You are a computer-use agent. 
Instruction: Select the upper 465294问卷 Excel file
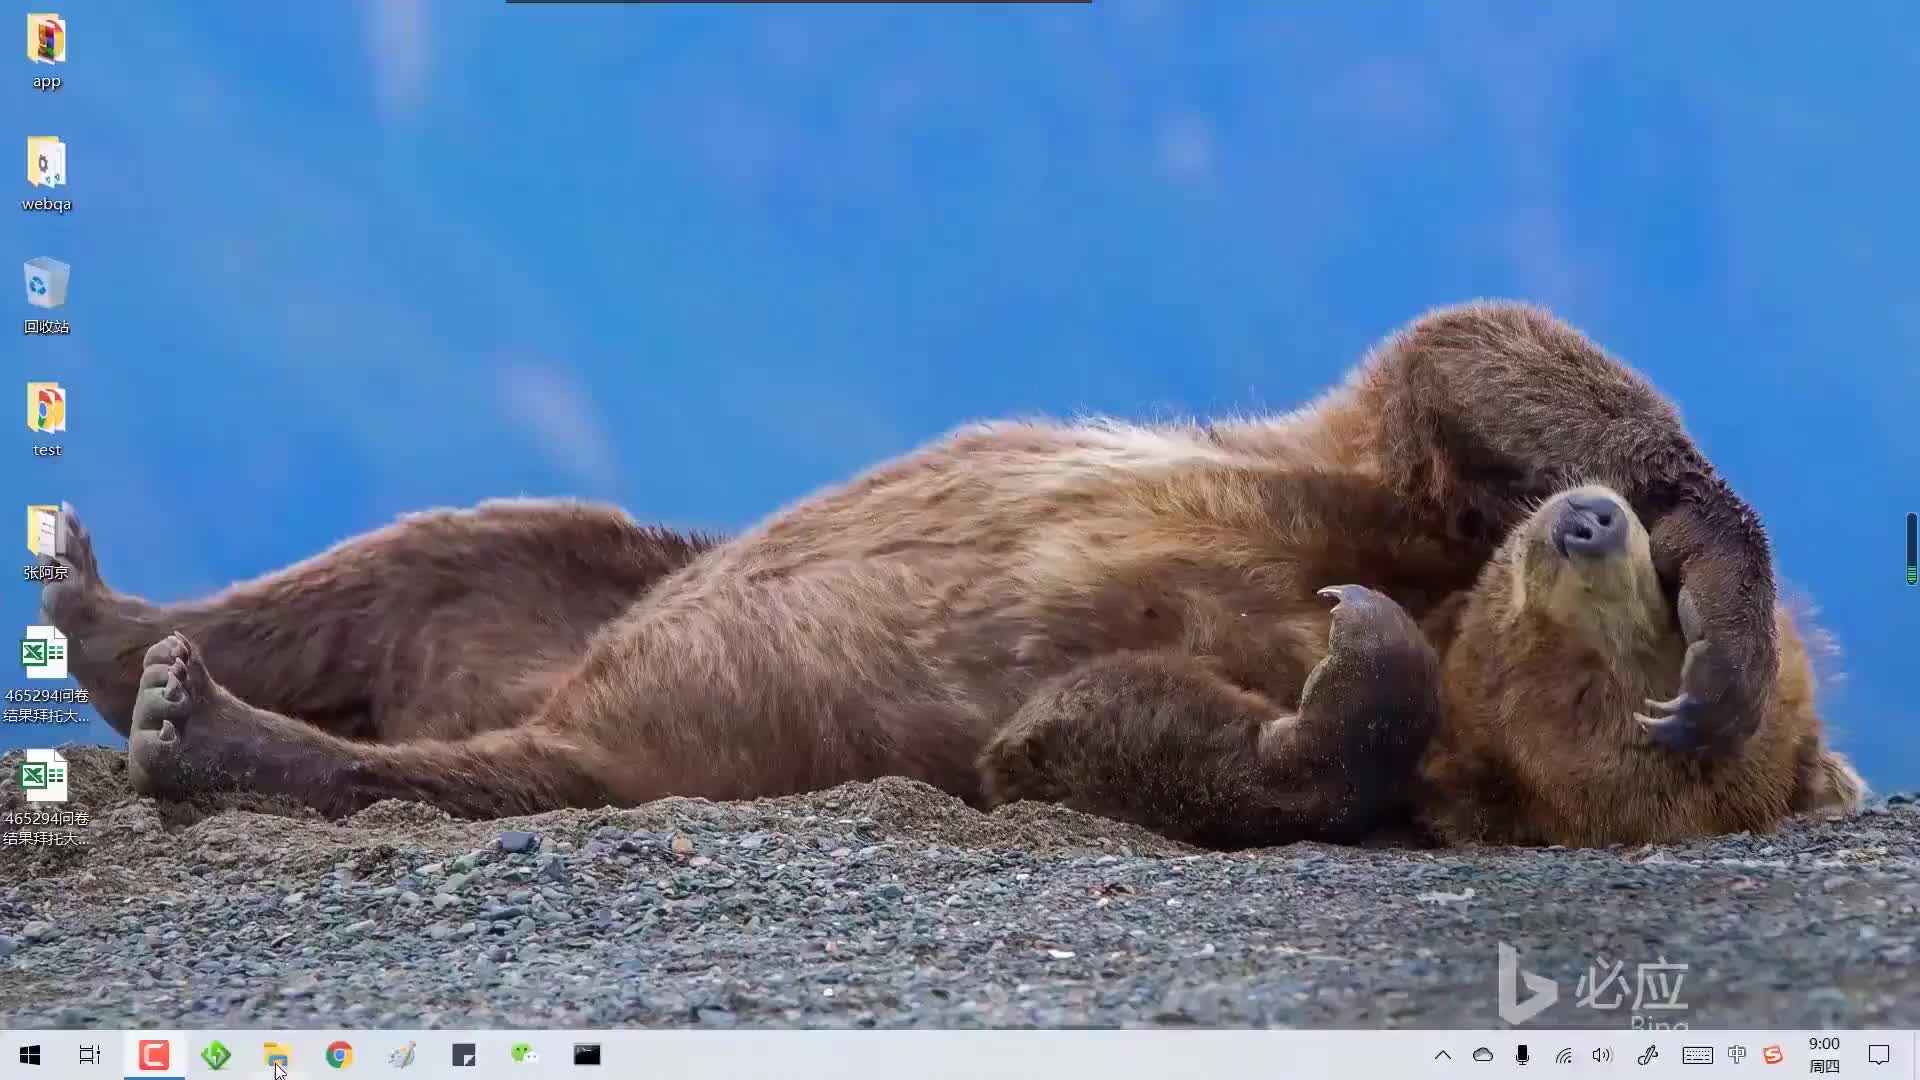46,675
